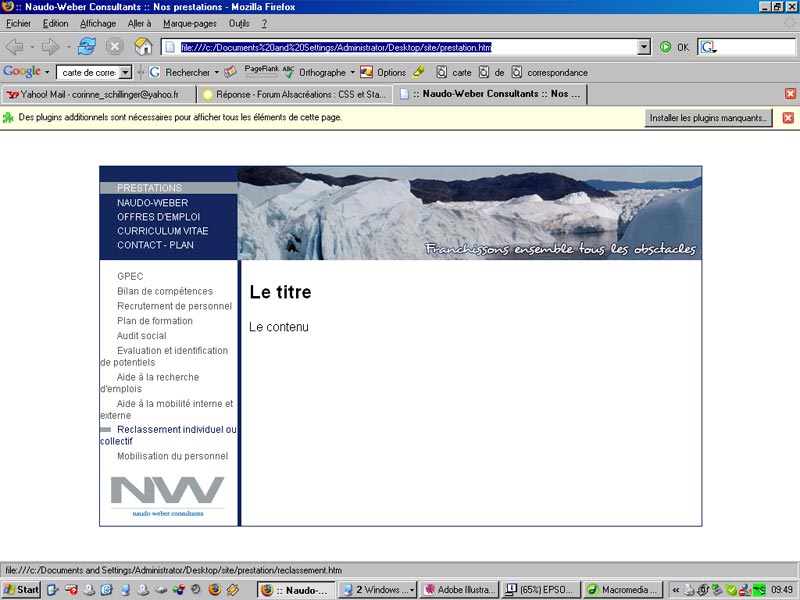800x600 pixels.
Task: Open the Bilan de compétences link
Action: point(165,291)
